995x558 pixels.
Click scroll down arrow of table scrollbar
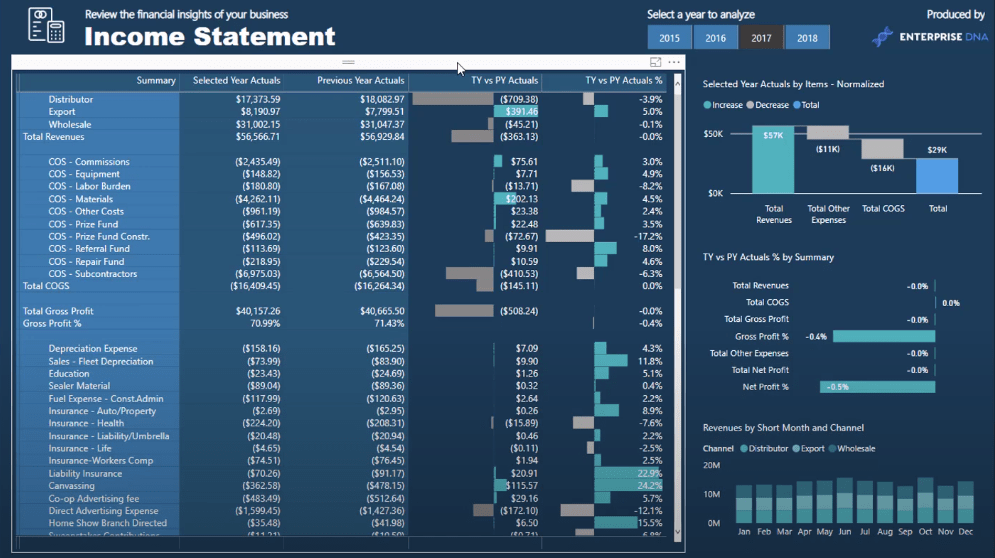pyautogui.click(x=678, y=532)
